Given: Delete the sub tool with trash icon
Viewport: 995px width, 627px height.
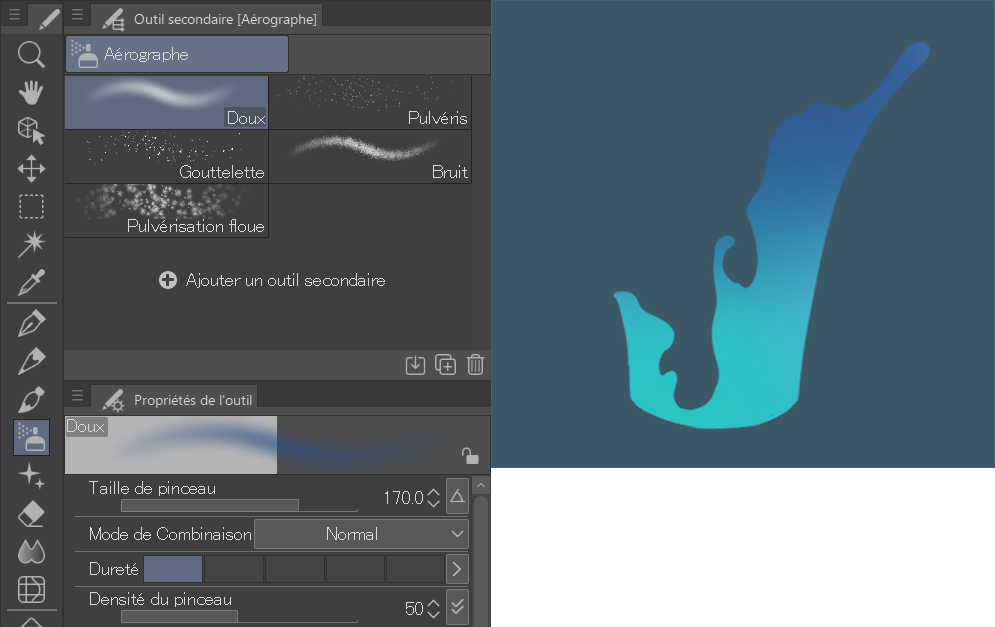Looking at the screenshot, I should click(475, 365).
